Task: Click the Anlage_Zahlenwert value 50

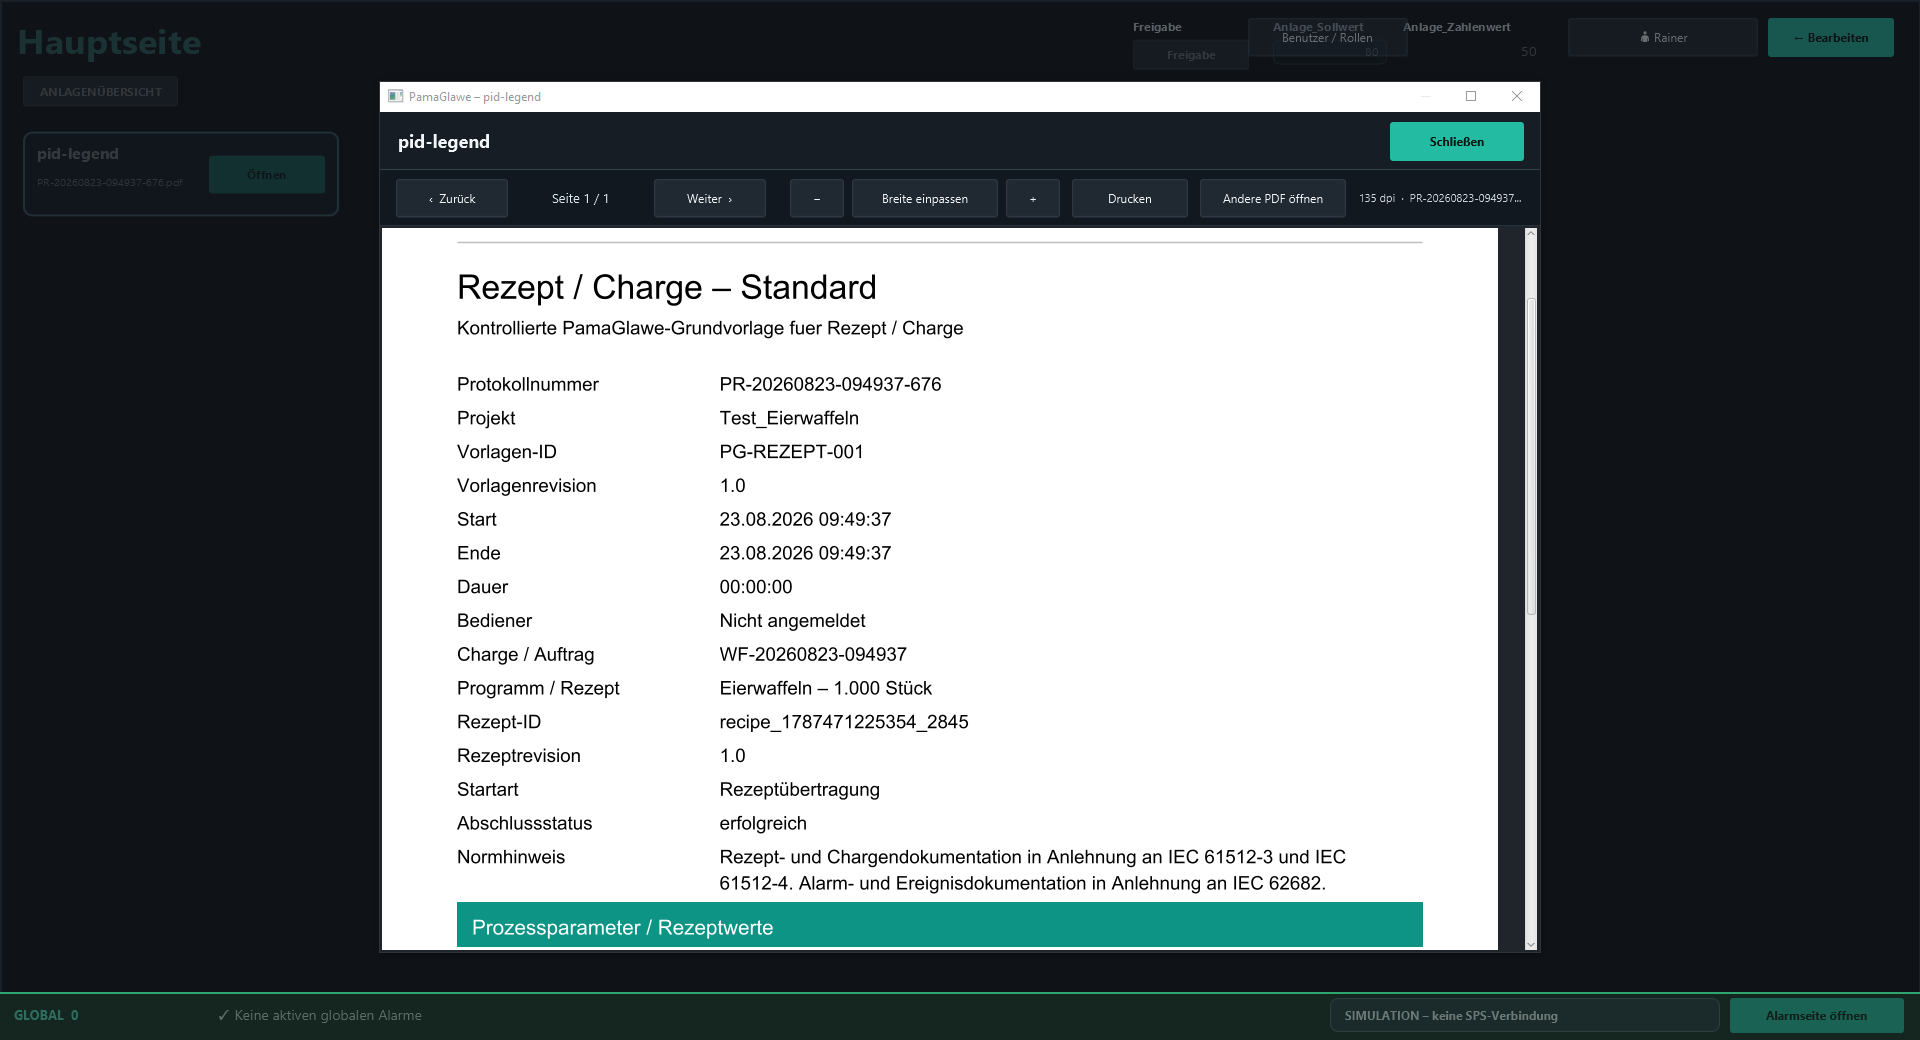Action: click(x=1528, y=52)
